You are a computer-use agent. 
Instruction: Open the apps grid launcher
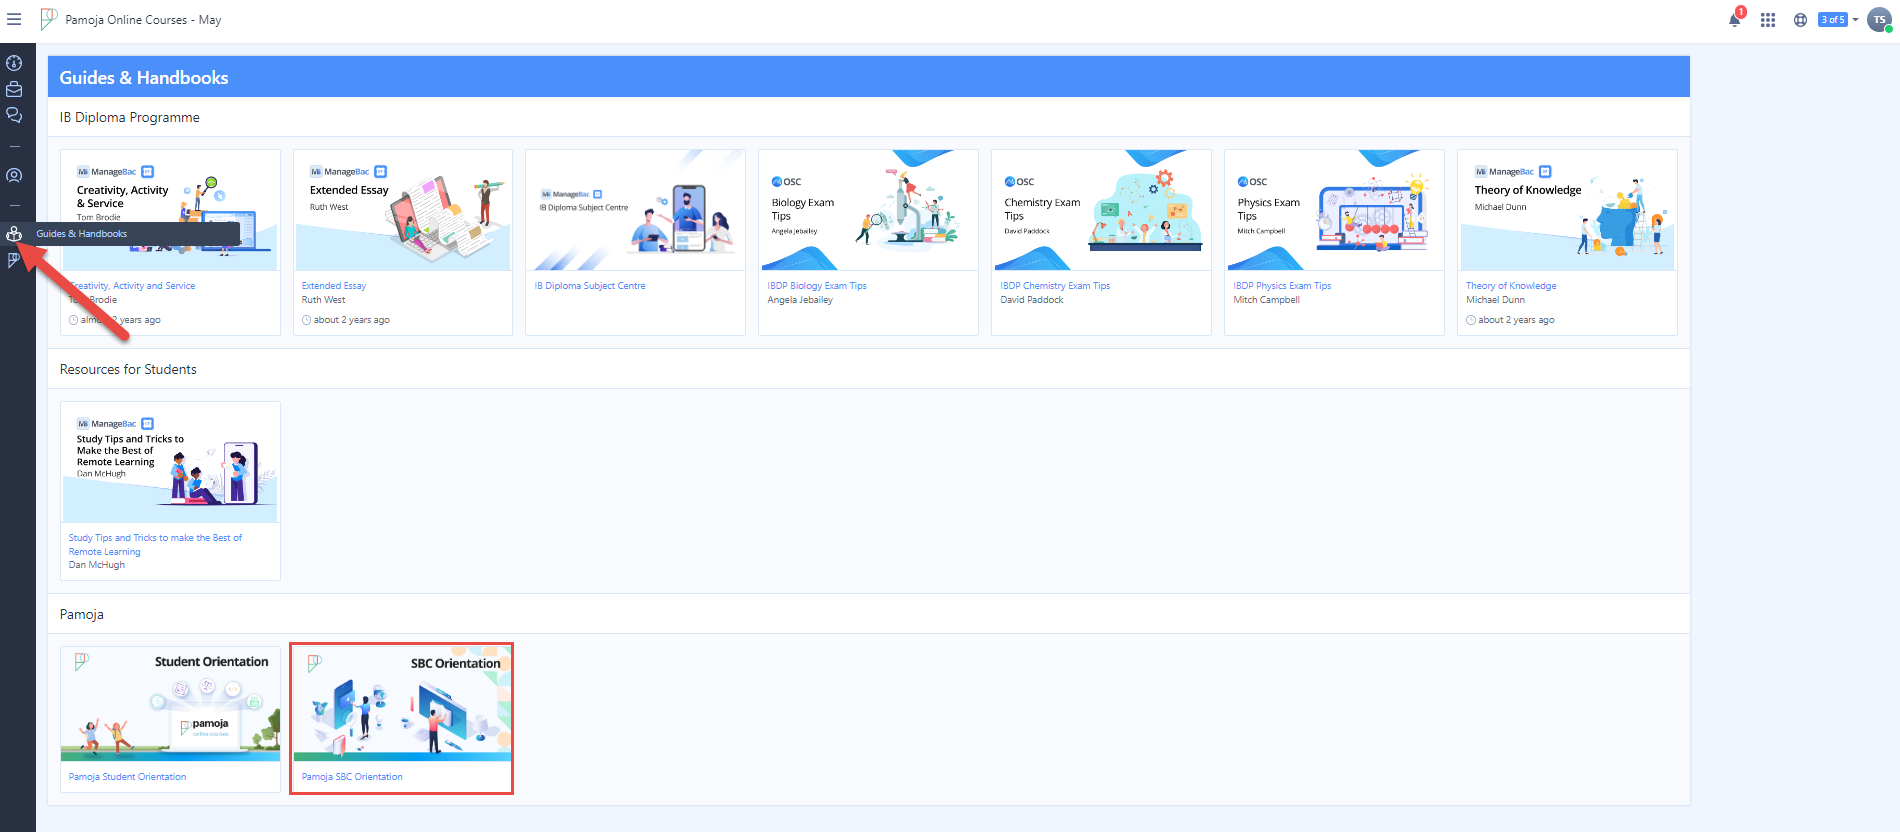(x=1768, y=20)
